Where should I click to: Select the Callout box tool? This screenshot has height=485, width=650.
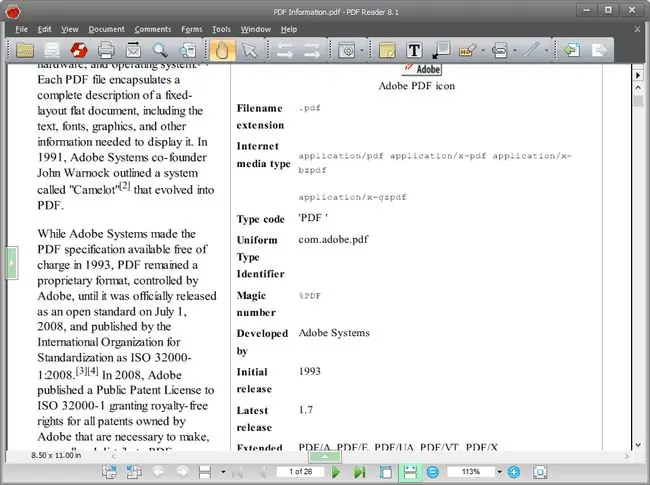(x=441, y=50)
